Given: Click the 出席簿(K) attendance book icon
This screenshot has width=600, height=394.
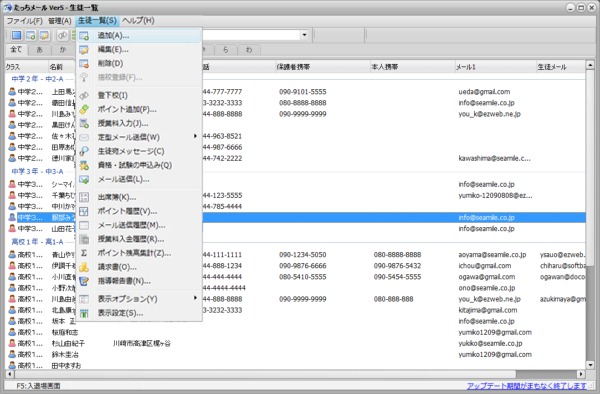Looking at the screenshot, I should (x=84, y=197).
